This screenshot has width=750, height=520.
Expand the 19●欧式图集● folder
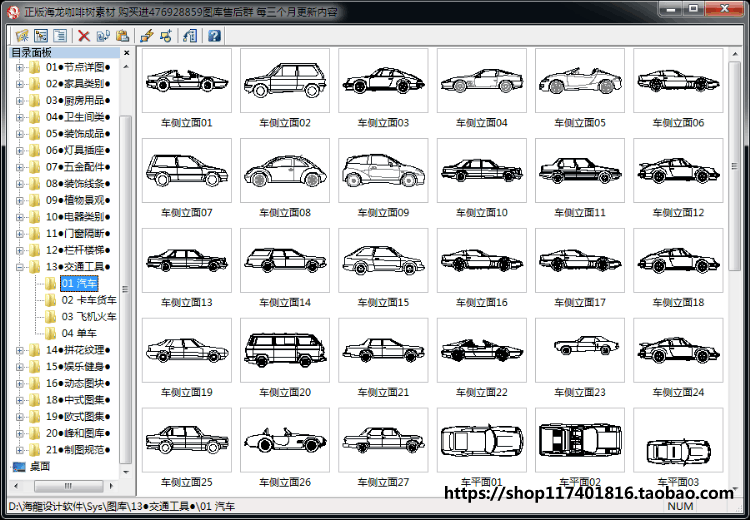20,416
